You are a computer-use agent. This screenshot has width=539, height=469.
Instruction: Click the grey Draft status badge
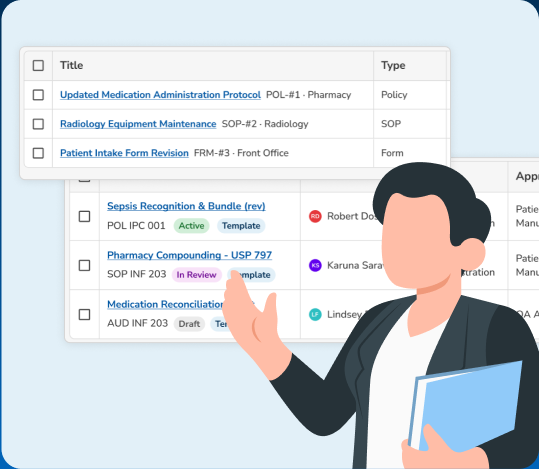tap(189, 324)
